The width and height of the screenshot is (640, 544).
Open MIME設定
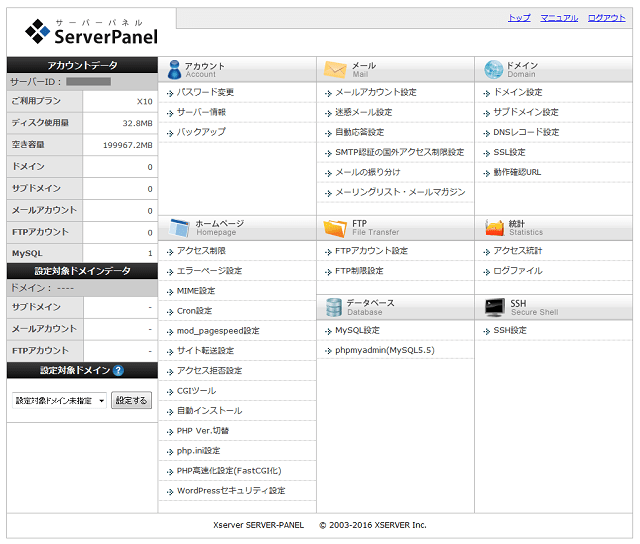click(196, 291)
